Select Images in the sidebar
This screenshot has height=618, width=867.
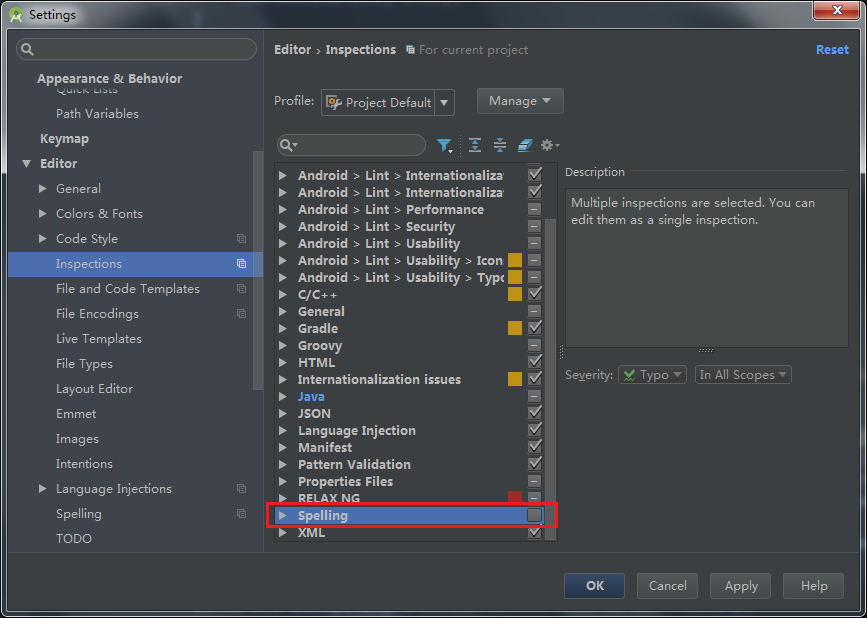pyautogui.click(x=77, y=439)
